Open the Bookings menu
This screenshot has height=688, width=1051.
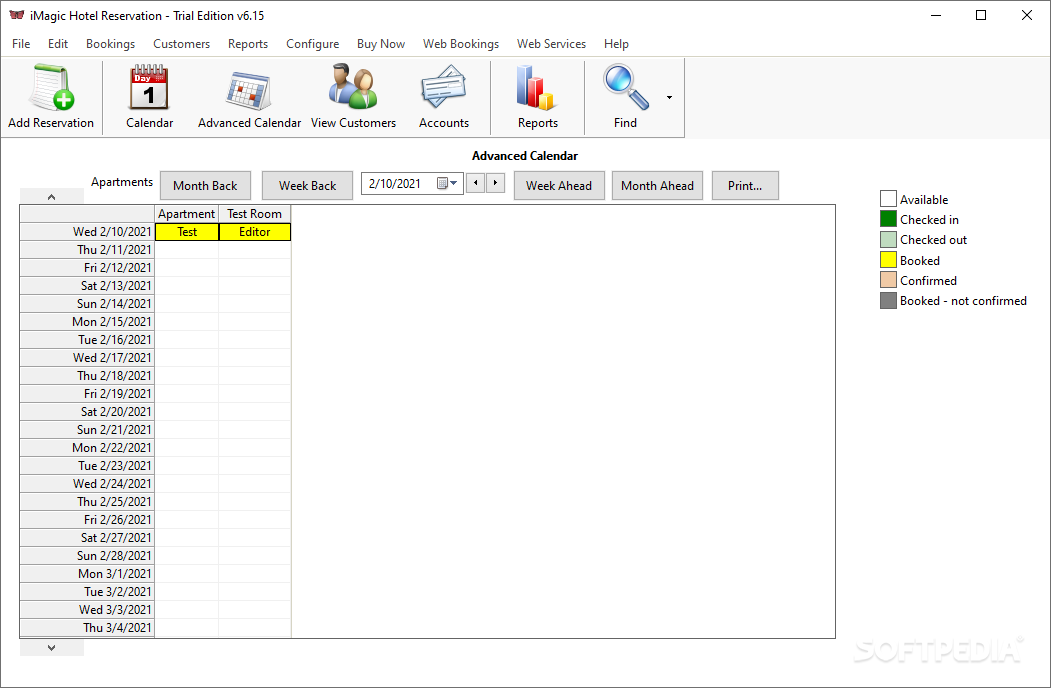111,44
